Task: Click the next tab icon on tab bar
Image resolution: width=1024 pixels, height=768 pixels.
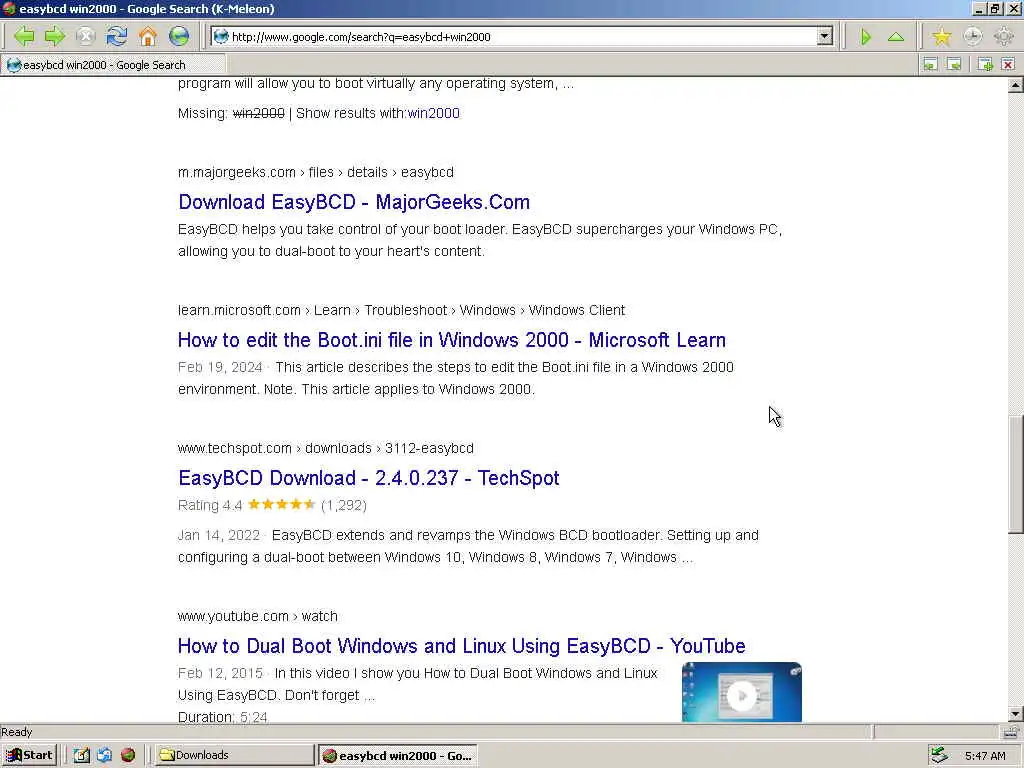Action: (954, 64)
